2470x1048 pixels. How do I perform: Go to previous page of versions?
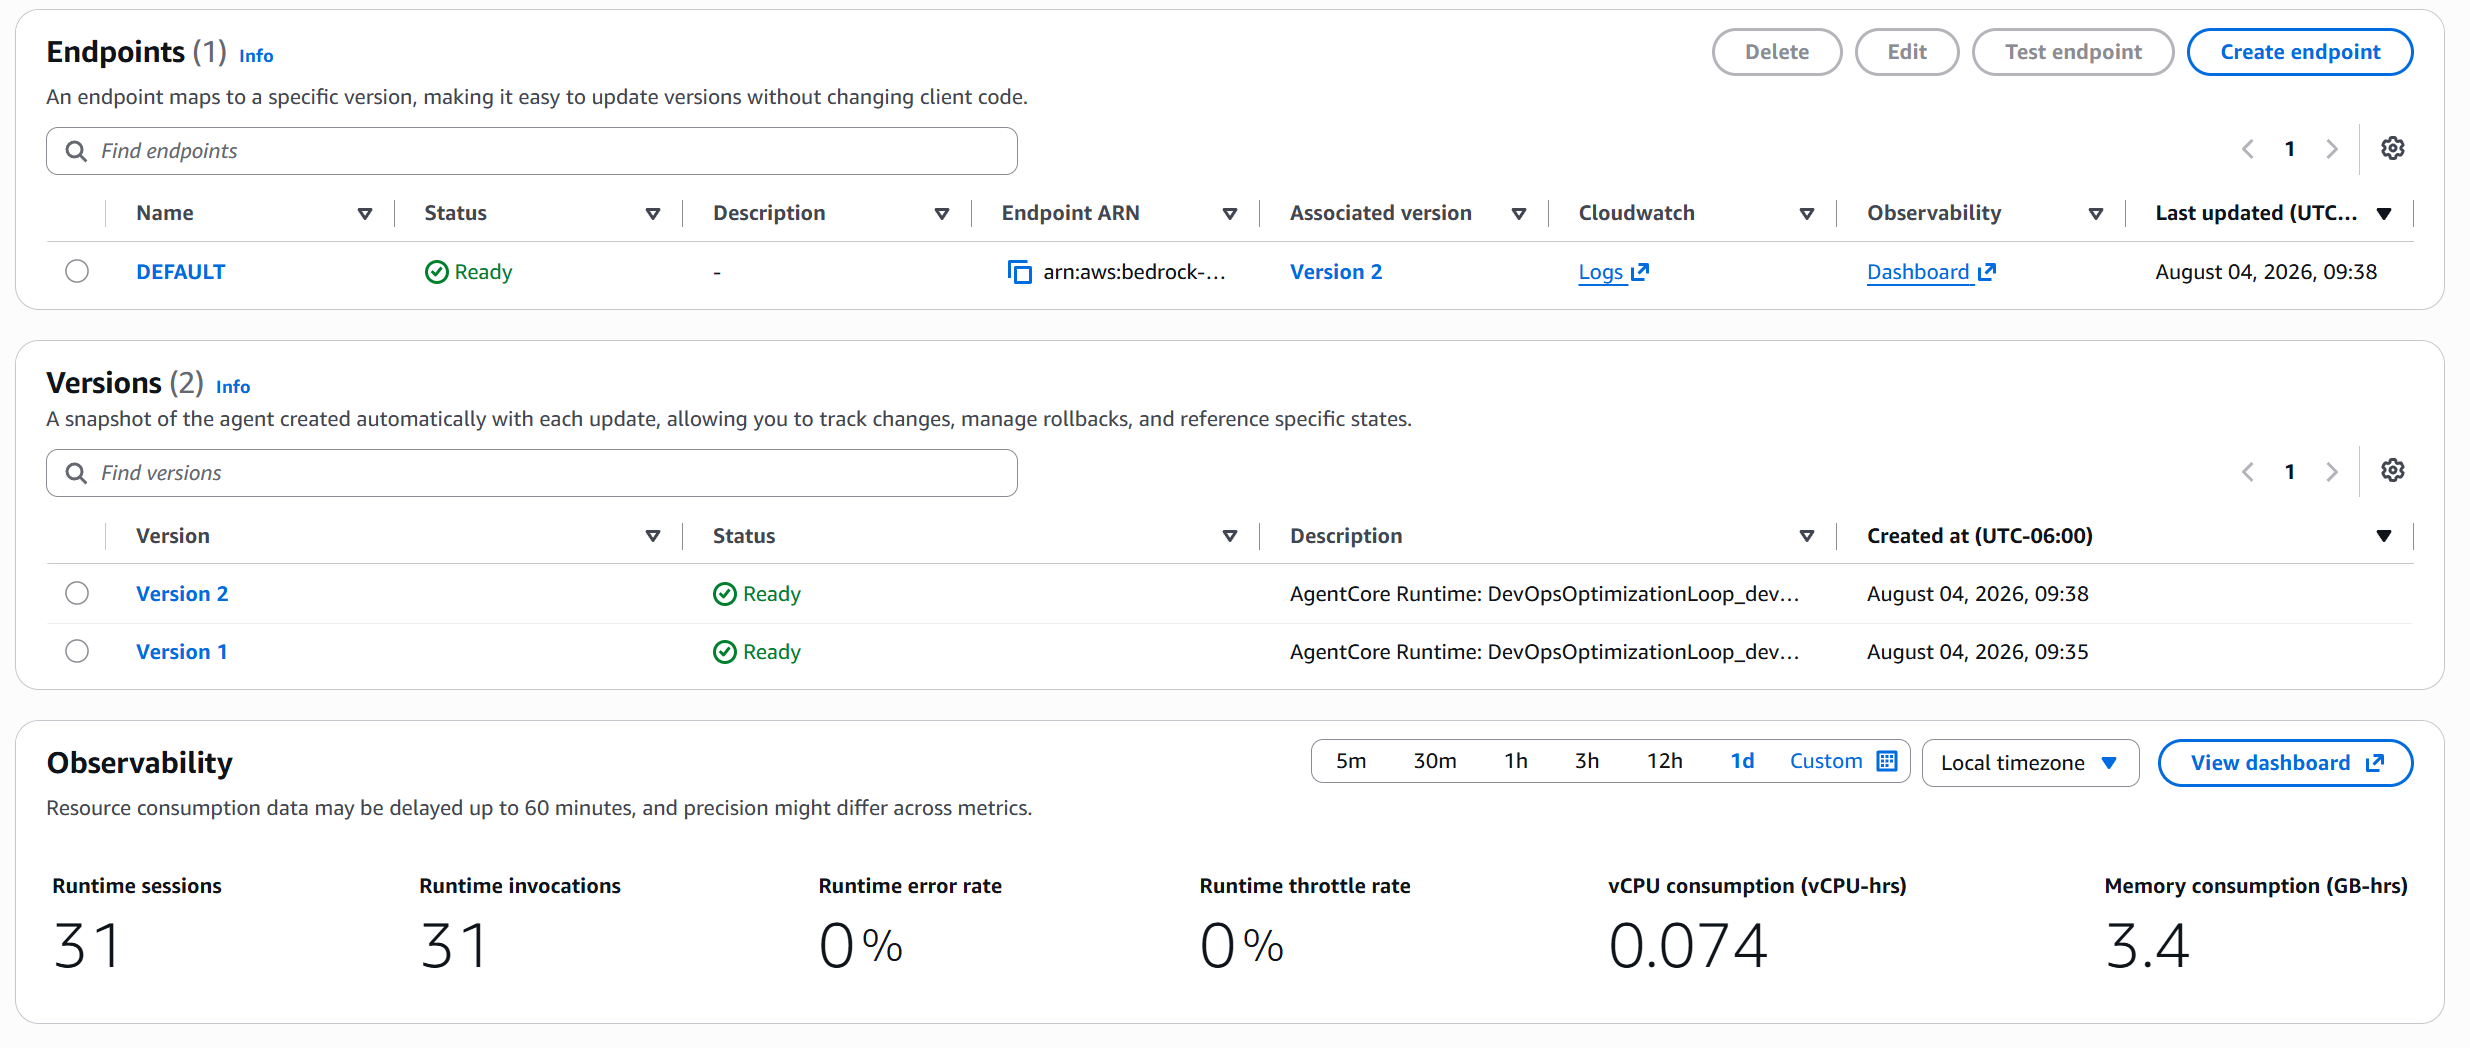click(2248, 471)
